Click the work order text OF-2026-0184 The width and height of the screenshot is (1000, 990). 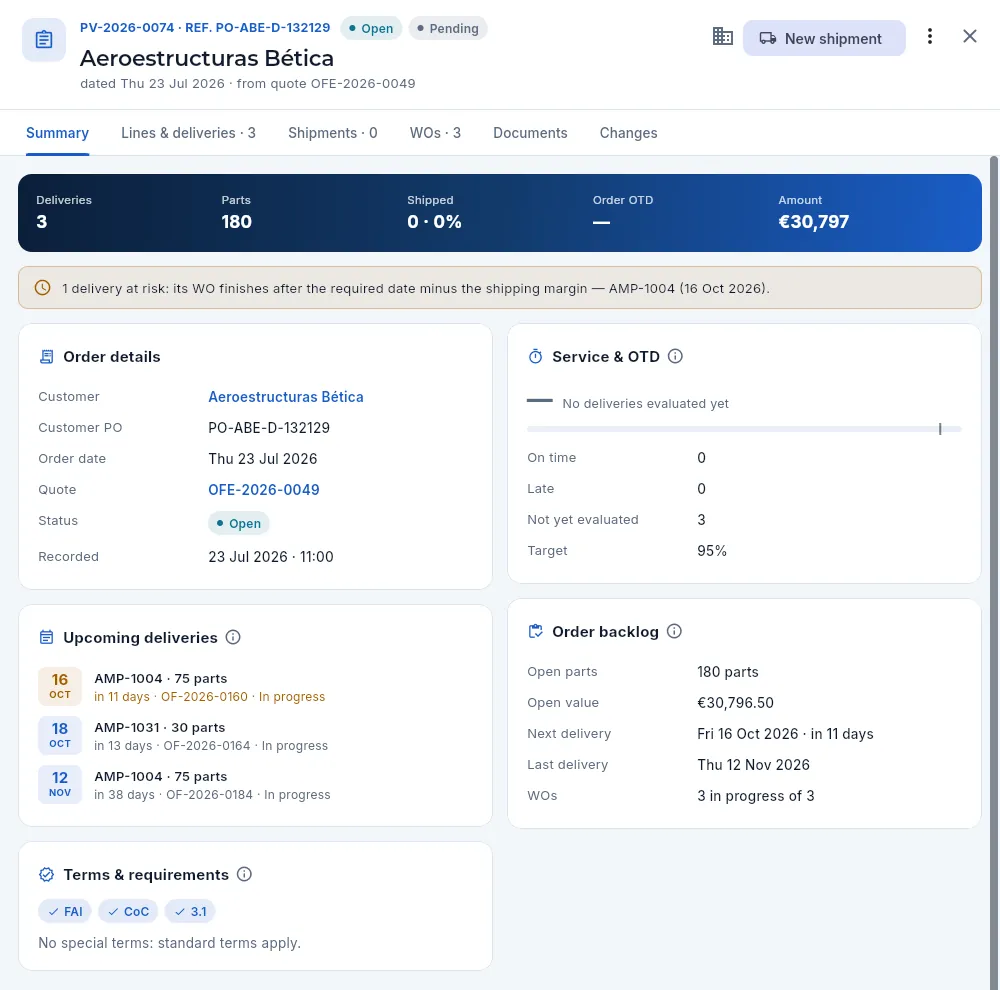209,795
